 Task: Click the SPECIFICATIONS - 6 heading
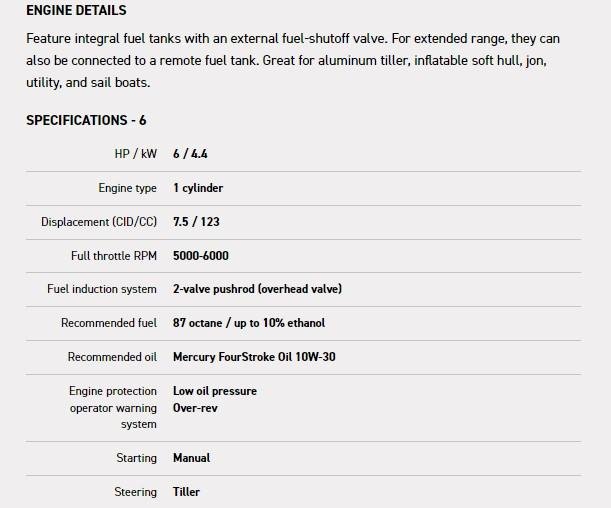pyautogui.click(x=86, y=120)
